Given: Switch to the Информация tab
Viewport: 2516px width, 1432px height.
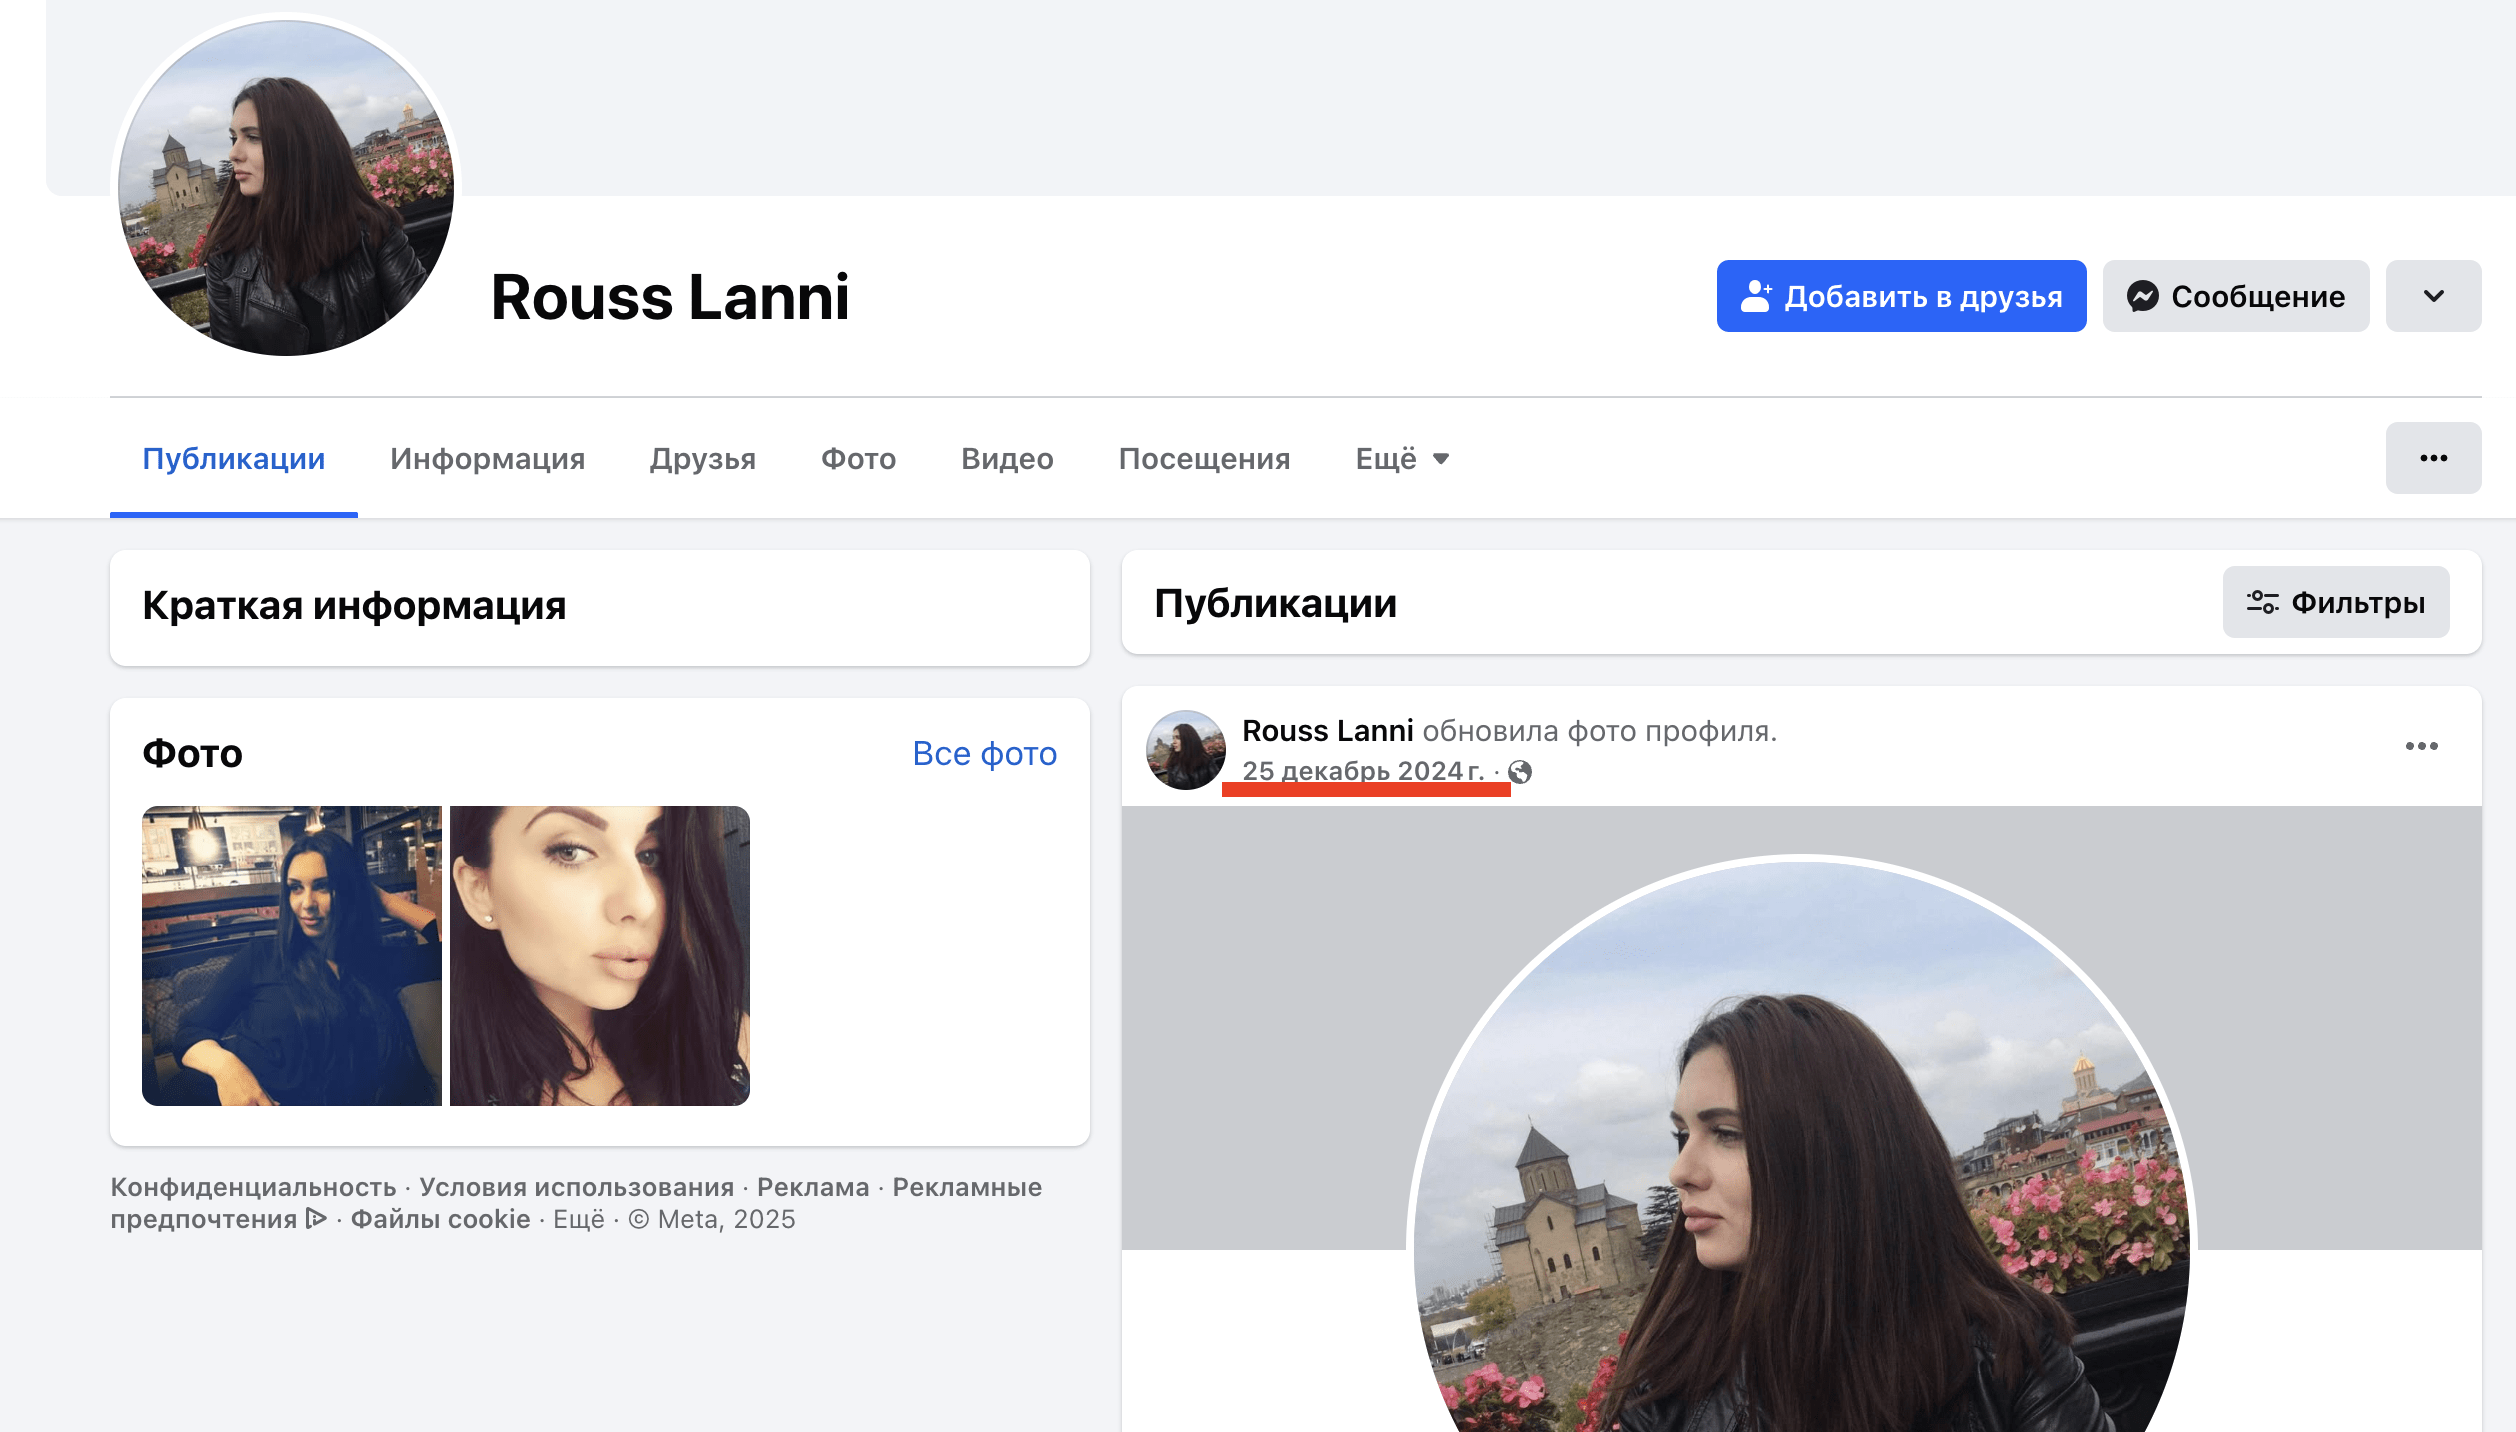Looking at the screenshot, I should 488,458.
